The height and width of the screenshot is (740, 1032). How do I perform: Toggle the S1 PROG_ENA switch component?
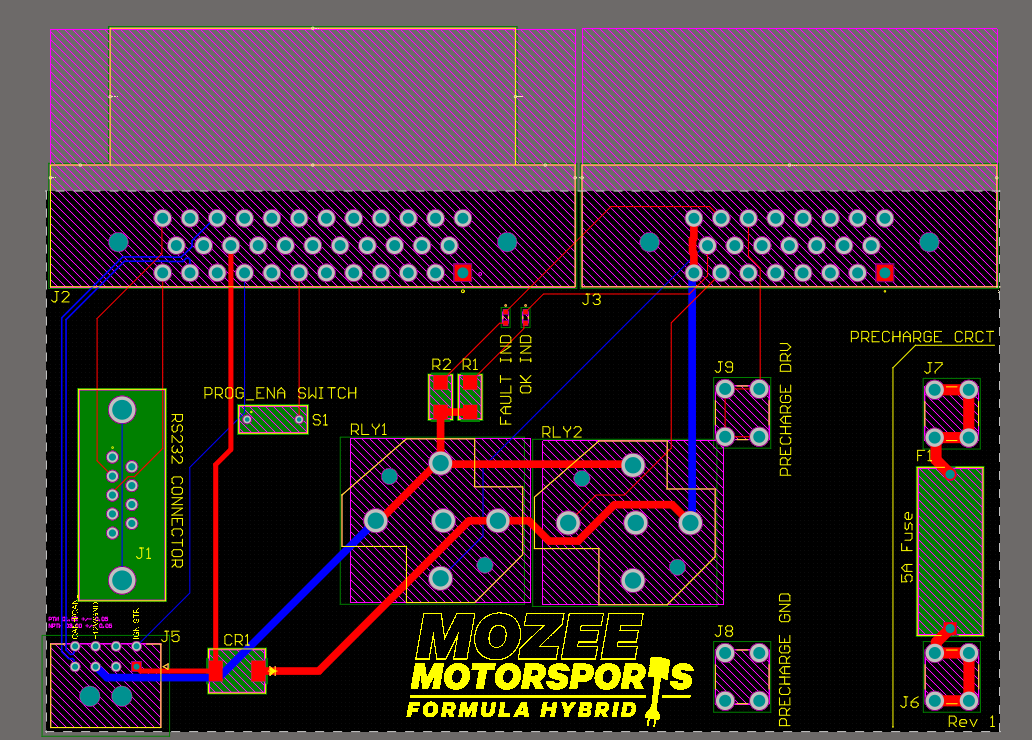coord(272,420)
